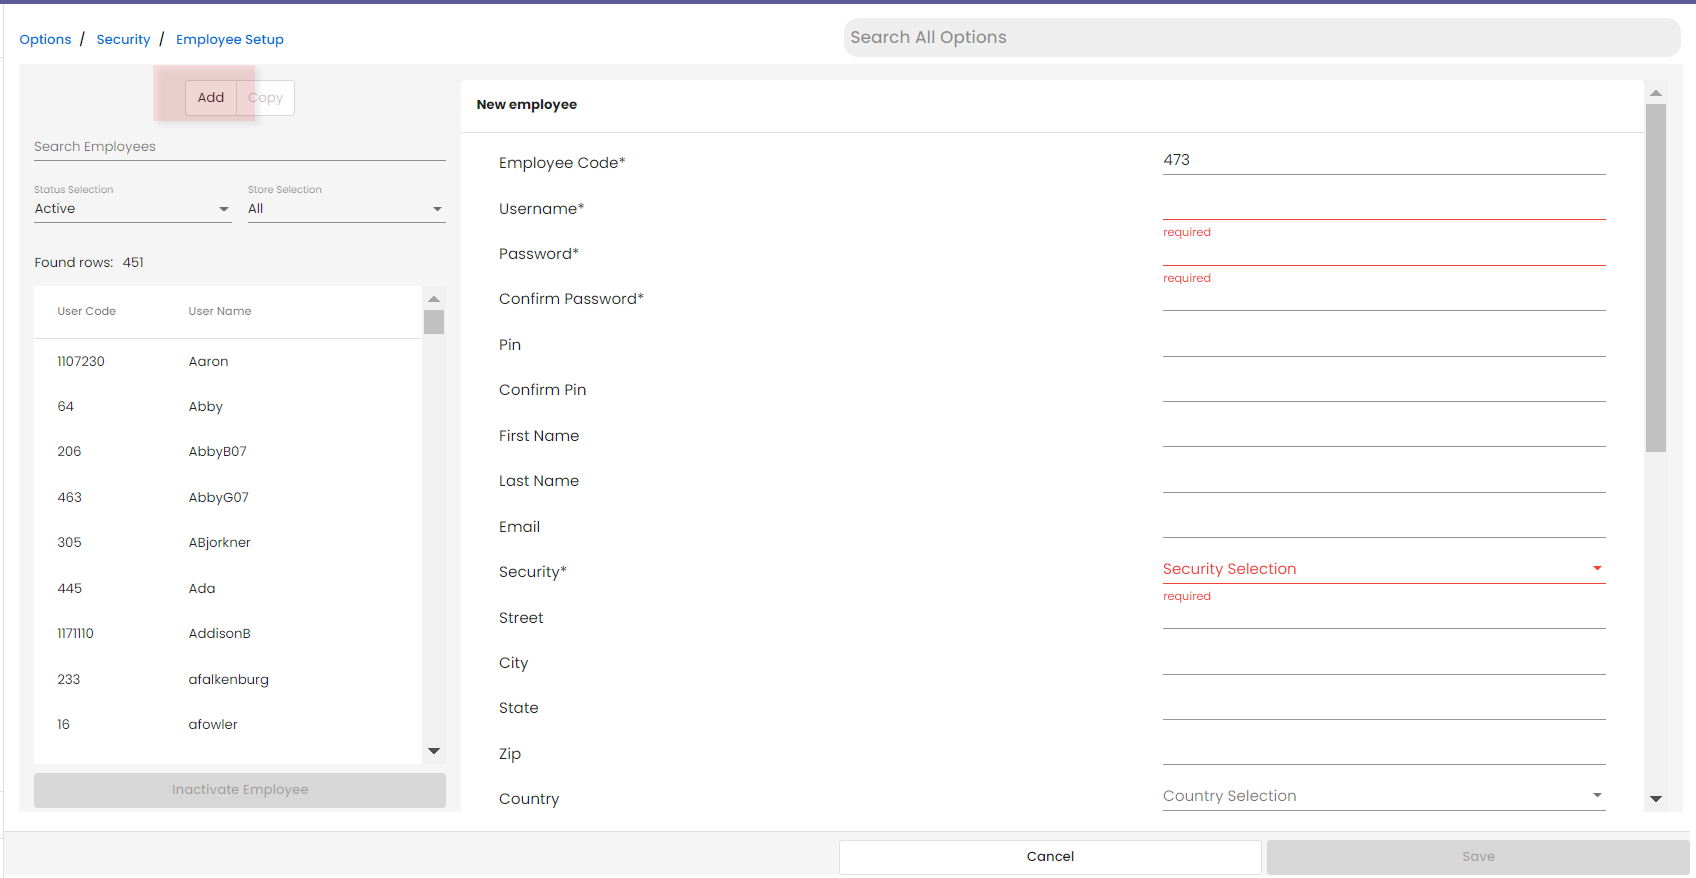Viewport: 1696px width, 878px height.
Task: Click the Street input field
Action: 1384,615
